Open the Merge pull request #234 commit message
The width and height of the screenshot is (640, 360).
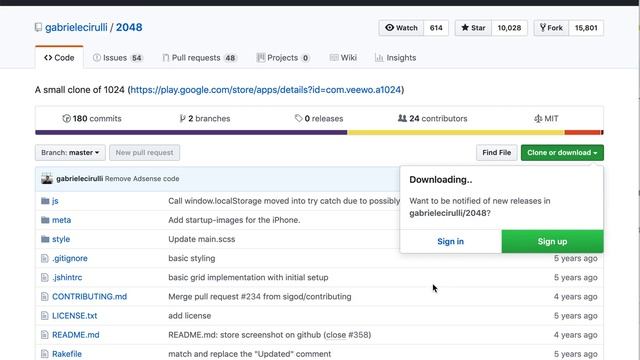click(260, 297)
